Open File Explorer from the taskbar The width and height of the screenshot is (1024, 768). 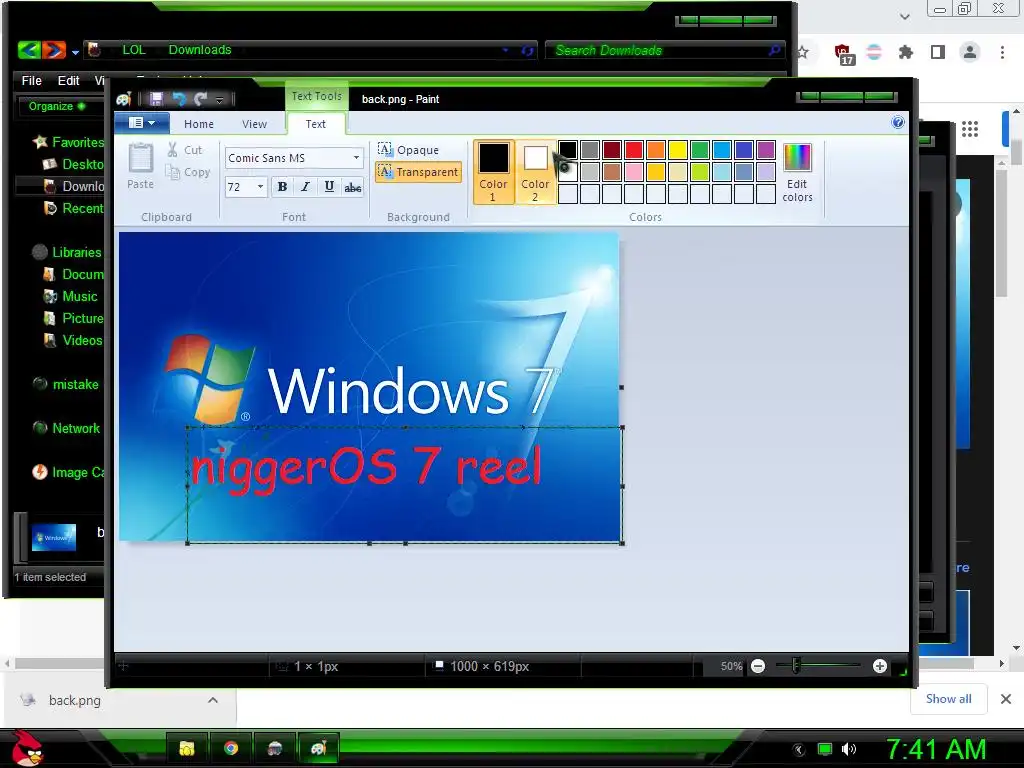pos(187,748)
